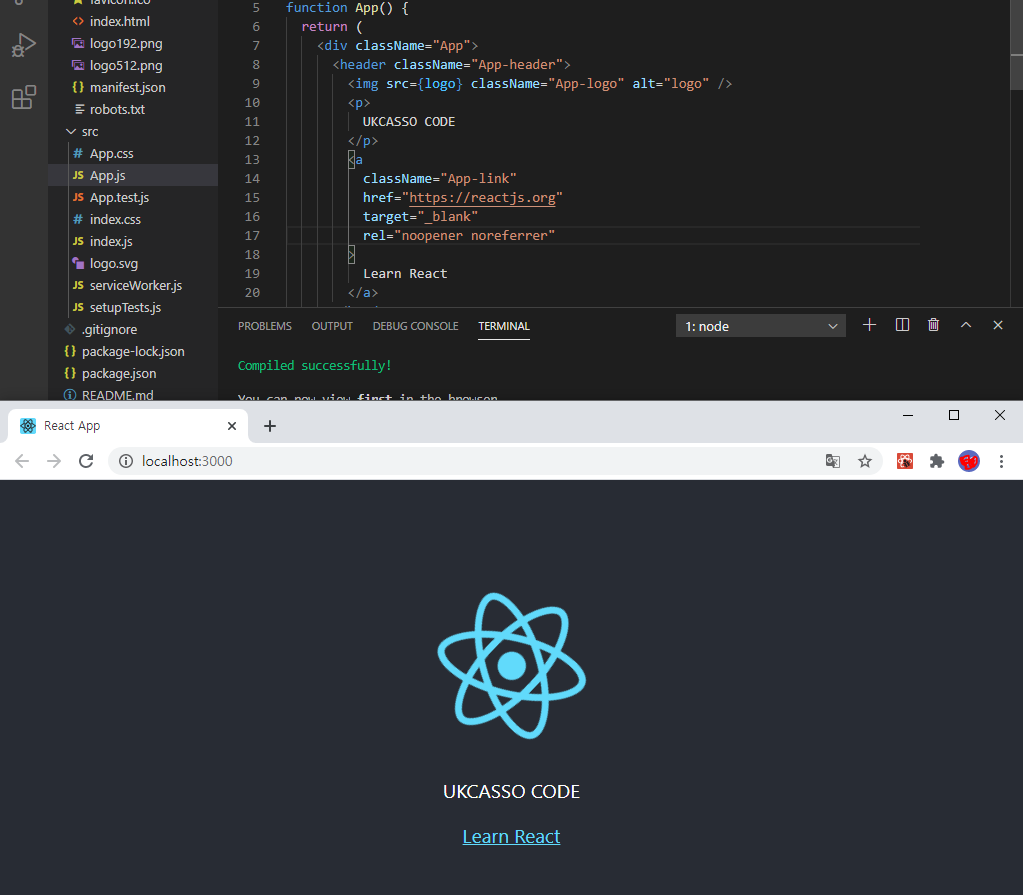Kill the terminal with the trash icon
Image resolution: width=1023 pixels, height=895 pixels.
(934, 325)
